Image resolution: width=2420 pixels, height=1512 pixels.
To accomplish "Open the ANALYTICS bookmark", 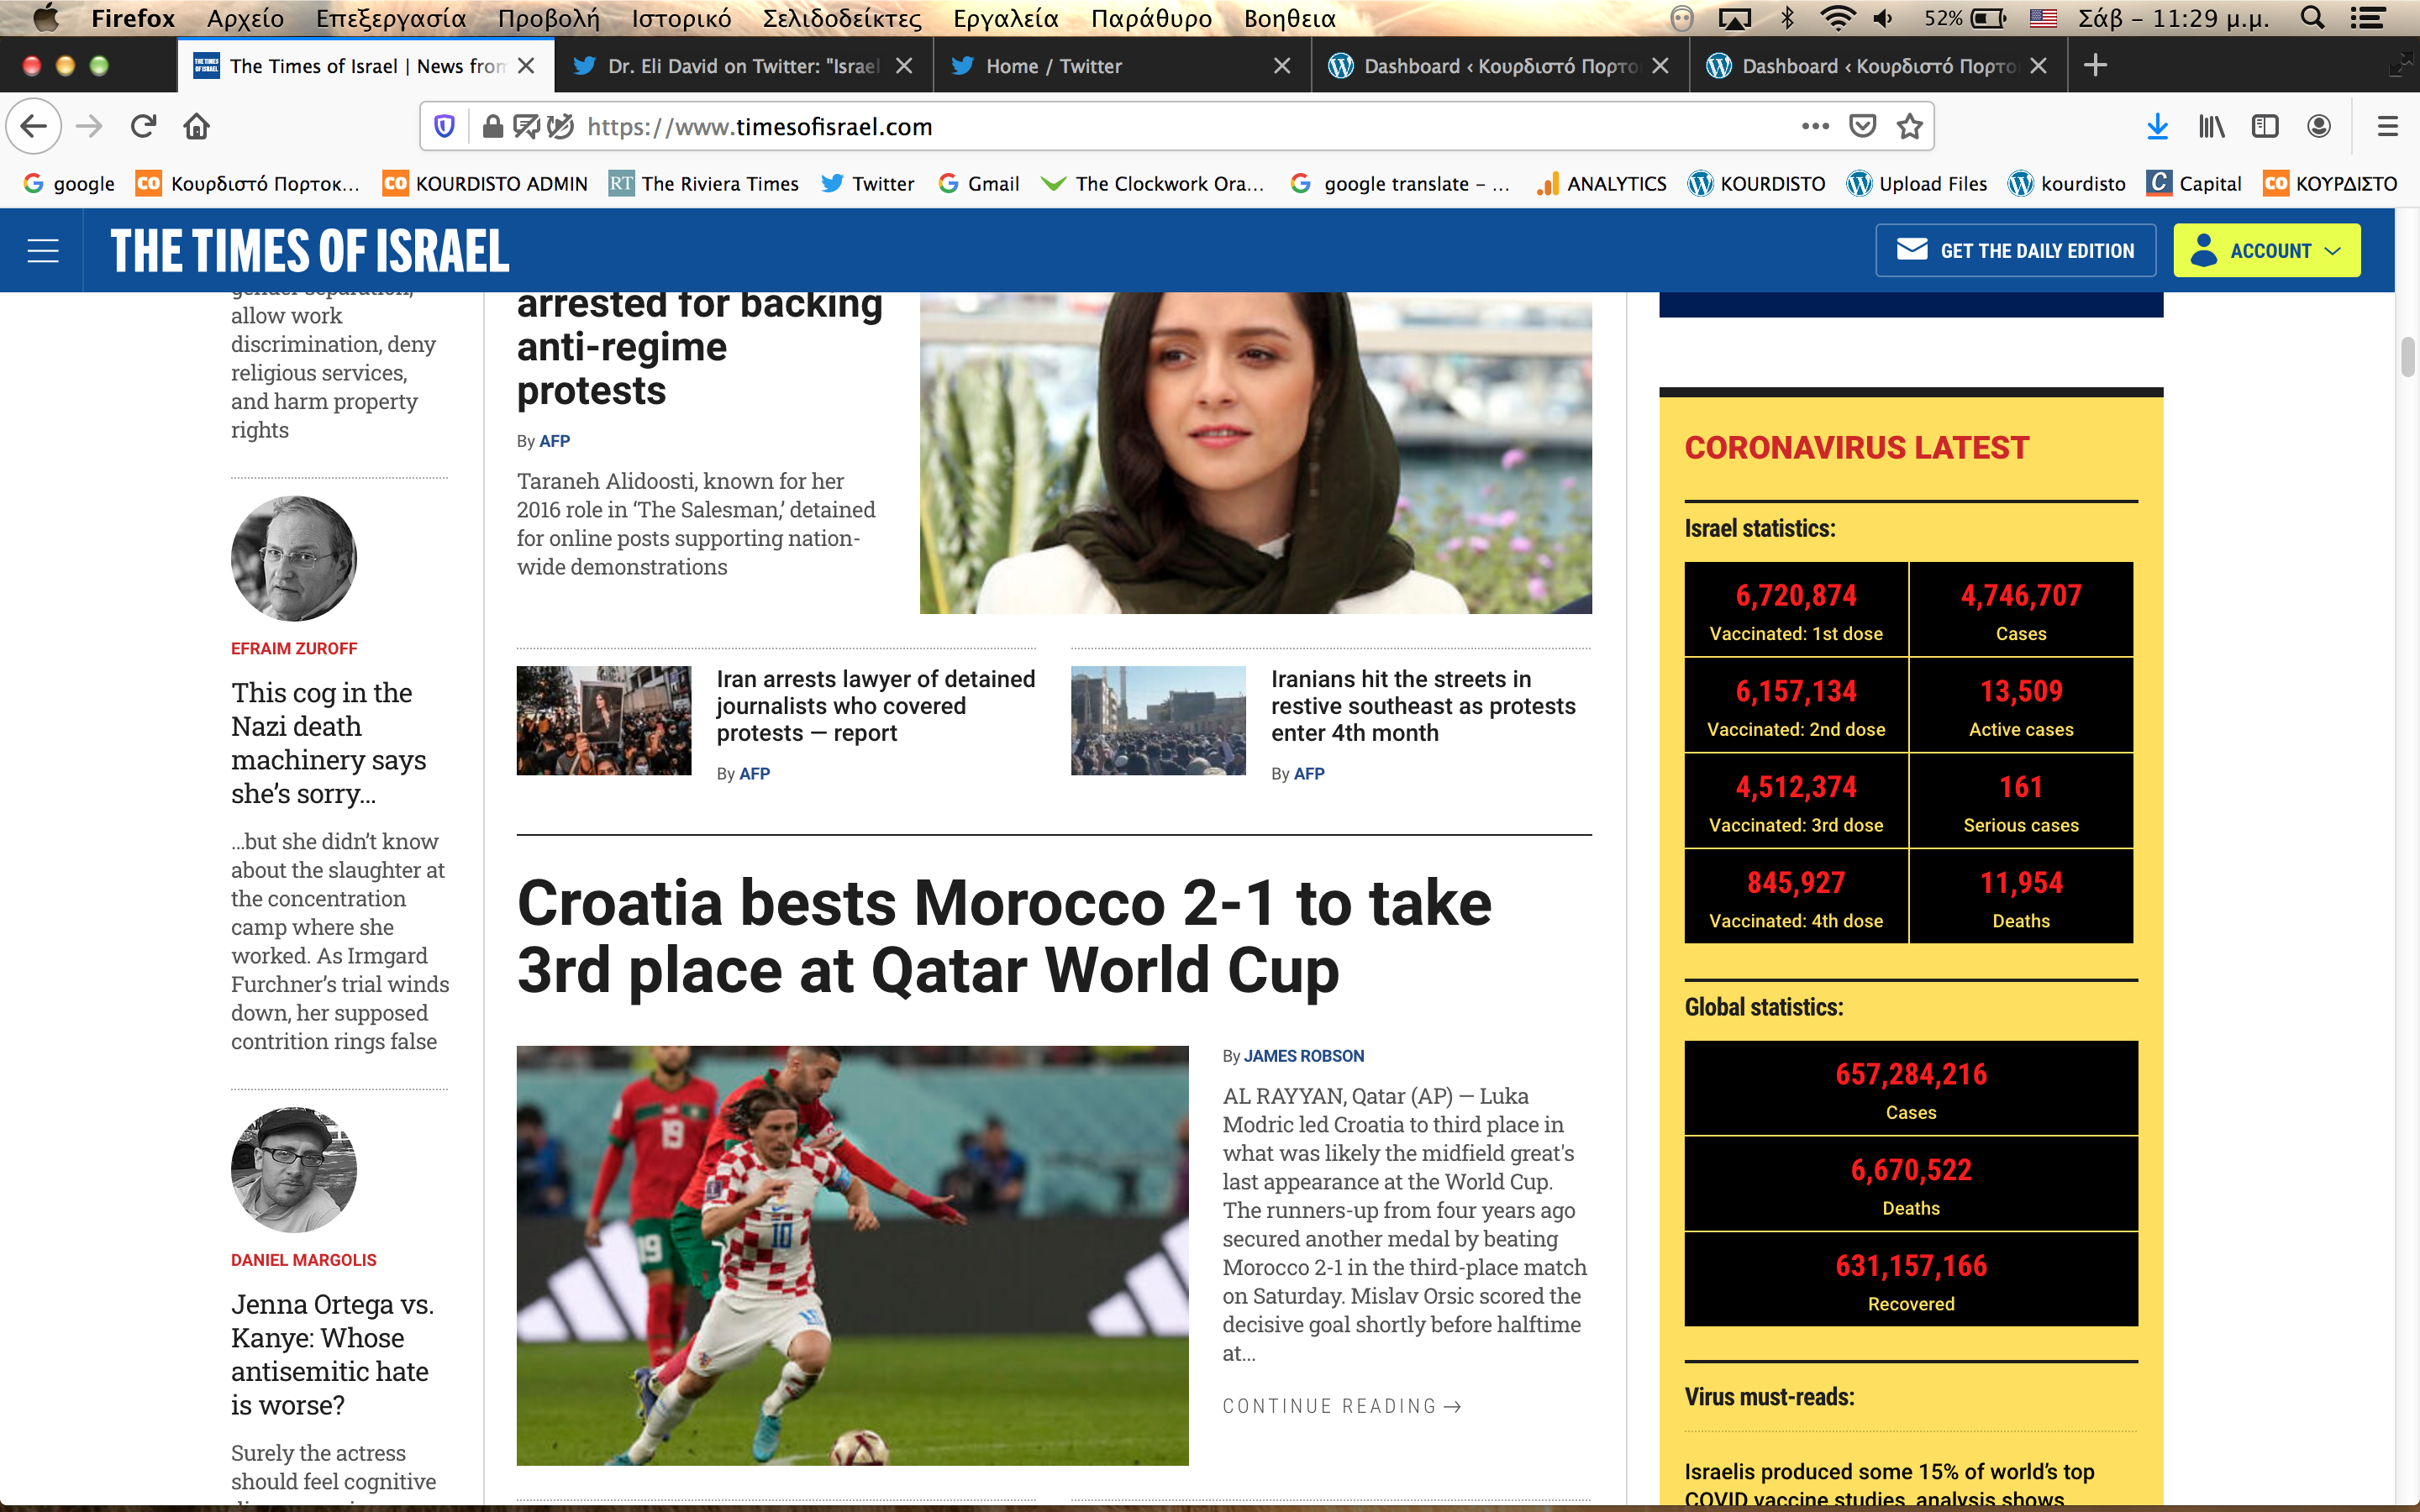I will click(x=1602, y=184).
